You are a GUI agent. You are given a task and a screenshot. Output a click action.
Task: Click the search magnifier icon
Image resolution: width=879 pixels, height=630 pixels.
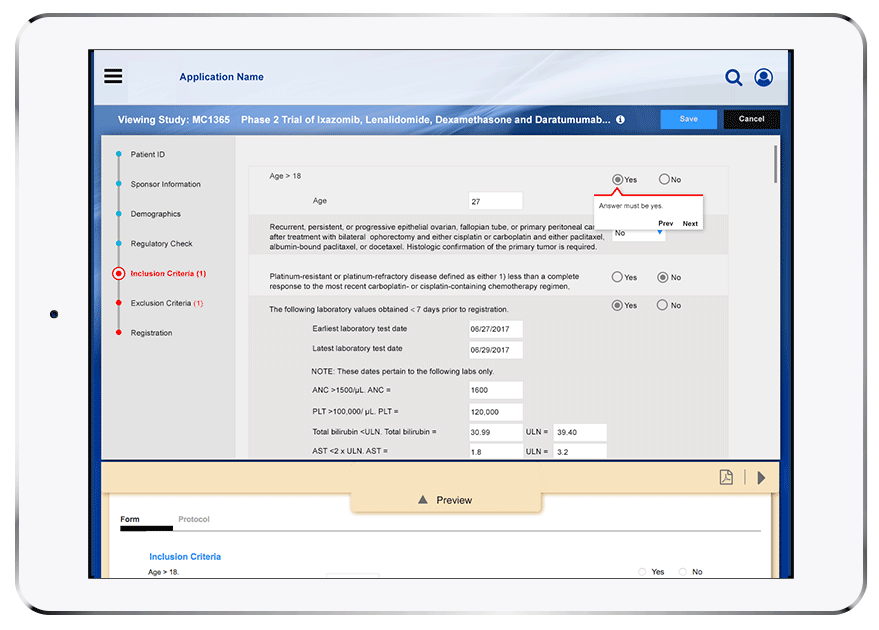tap(733, 77)
